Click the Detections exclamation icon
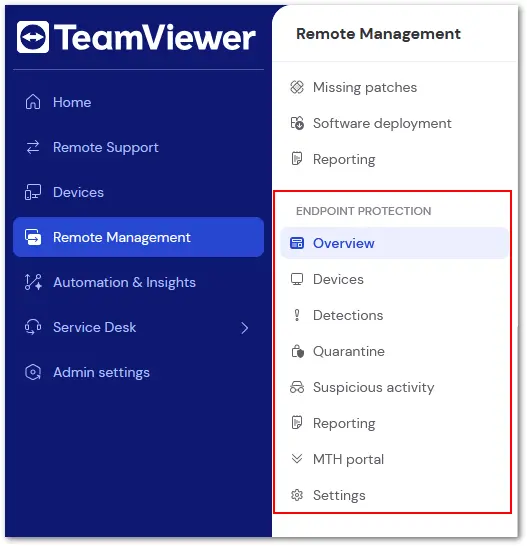Viewport: 527px width, 546px height. pyautogui.click(x=297, y=315)
